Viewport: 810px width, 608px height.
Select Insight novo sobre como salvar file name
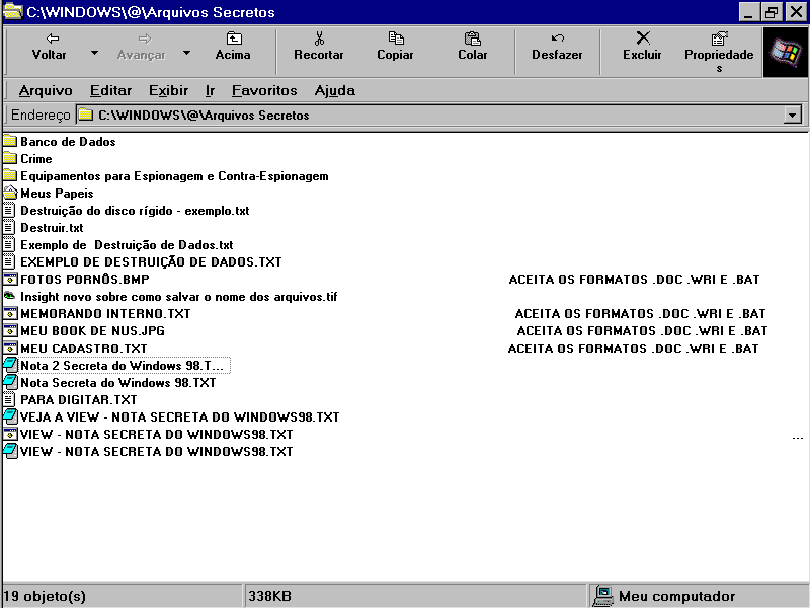tap(179, 297)
